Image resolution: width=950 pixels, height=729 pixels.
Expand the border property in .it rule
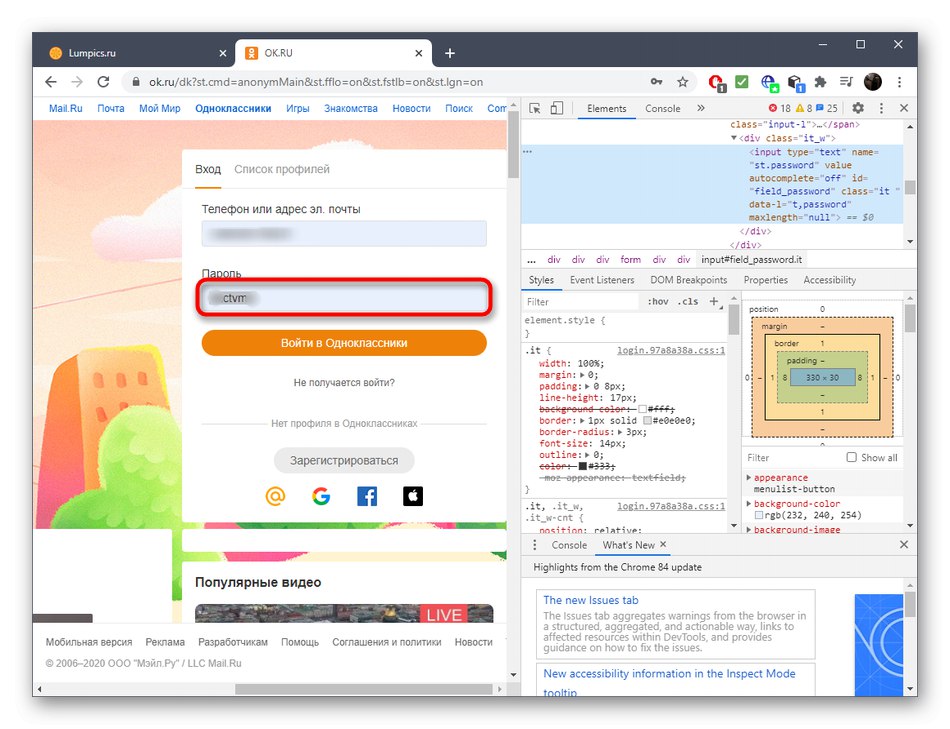(583, 421)
